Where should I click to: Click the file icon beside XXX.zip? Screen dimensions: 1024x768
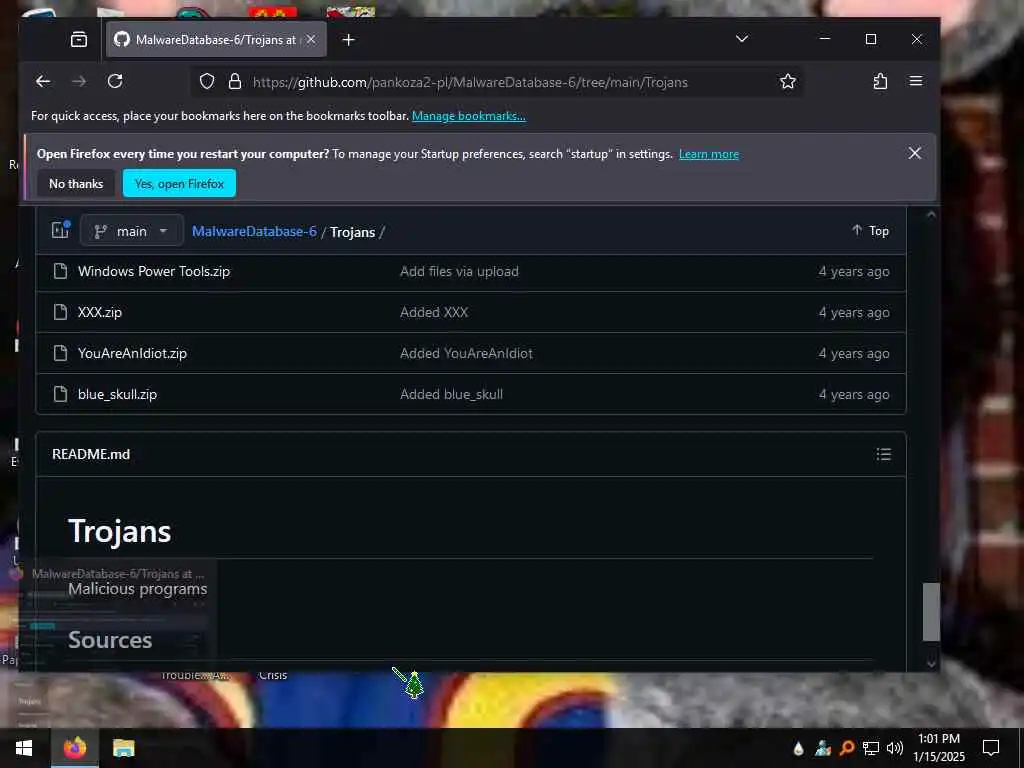click(x=60, y=312)
